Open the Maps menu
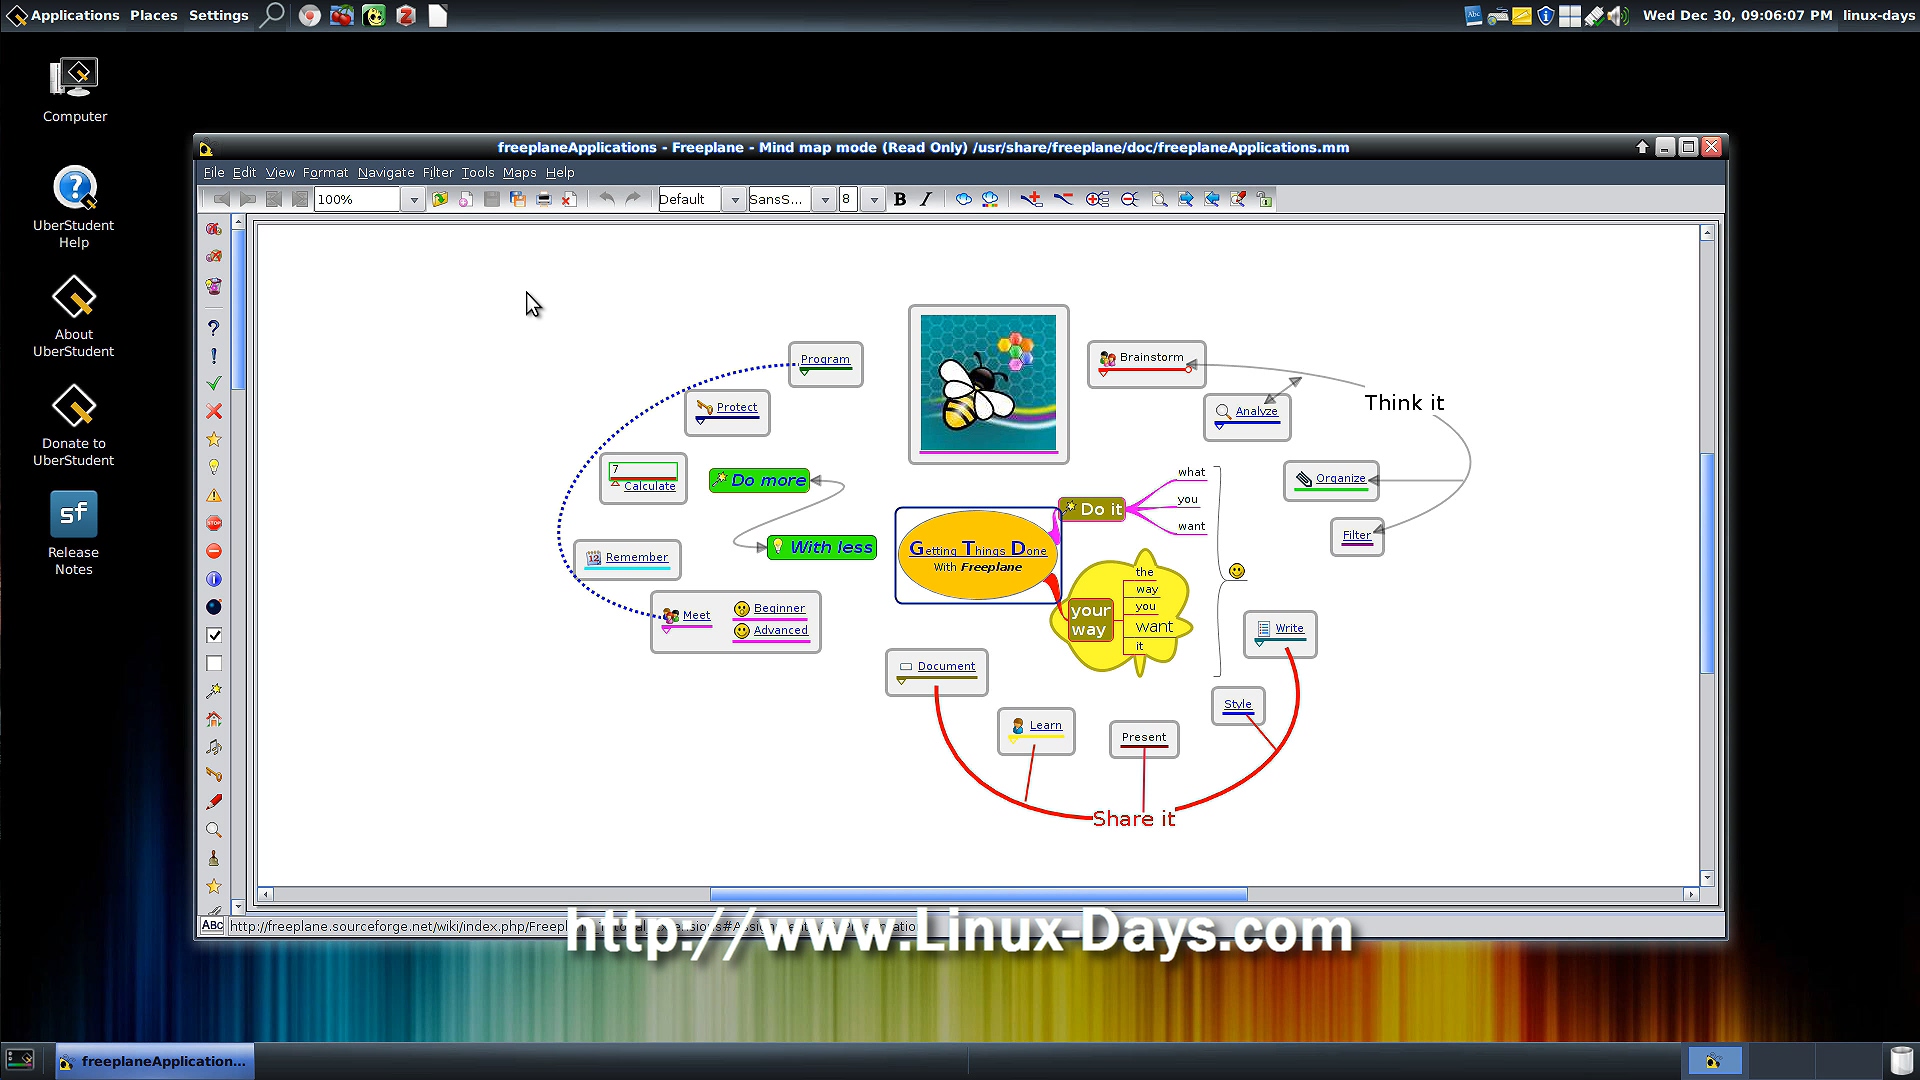This screenshot has width=1920, height=1080. (x=519, y=172)
